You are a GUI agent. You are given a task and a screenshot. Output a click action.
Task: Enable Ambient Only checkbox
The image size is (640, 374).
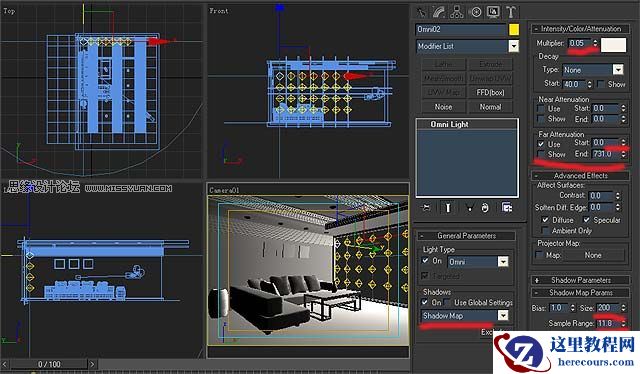(545, 230)
